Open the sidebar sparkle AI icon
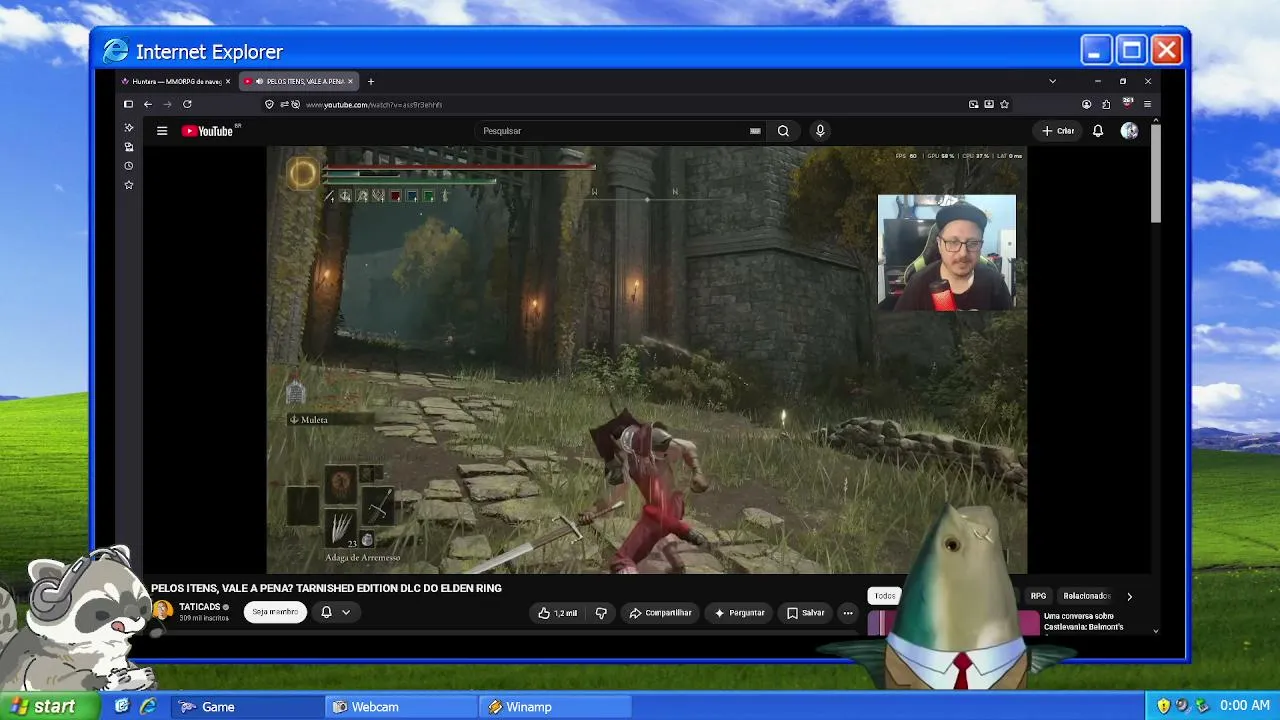The height and width of the screenshot is (720, 1280). [x=128, y=128]
